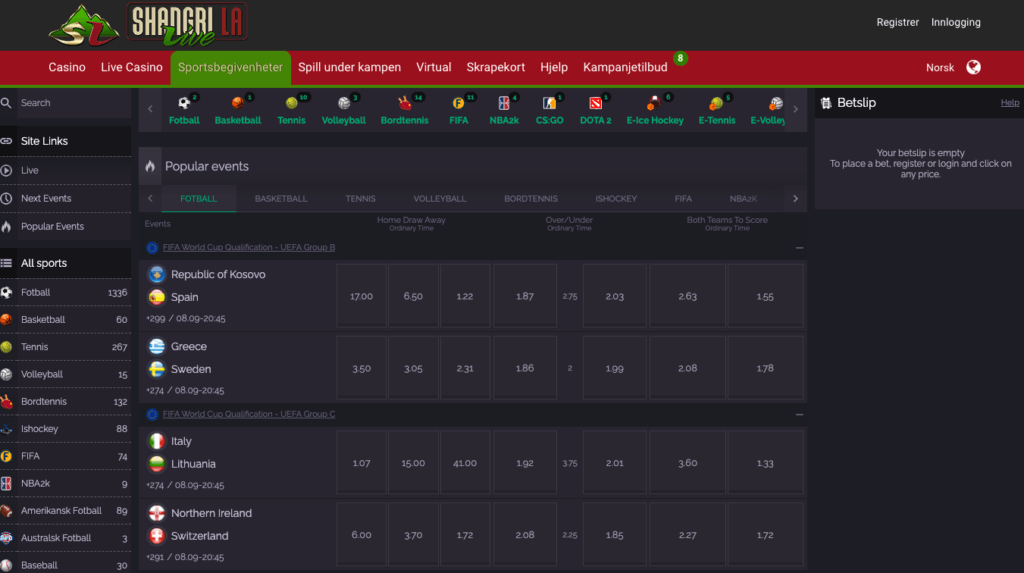Click the Lithuania flag icon

click(157, 464)
